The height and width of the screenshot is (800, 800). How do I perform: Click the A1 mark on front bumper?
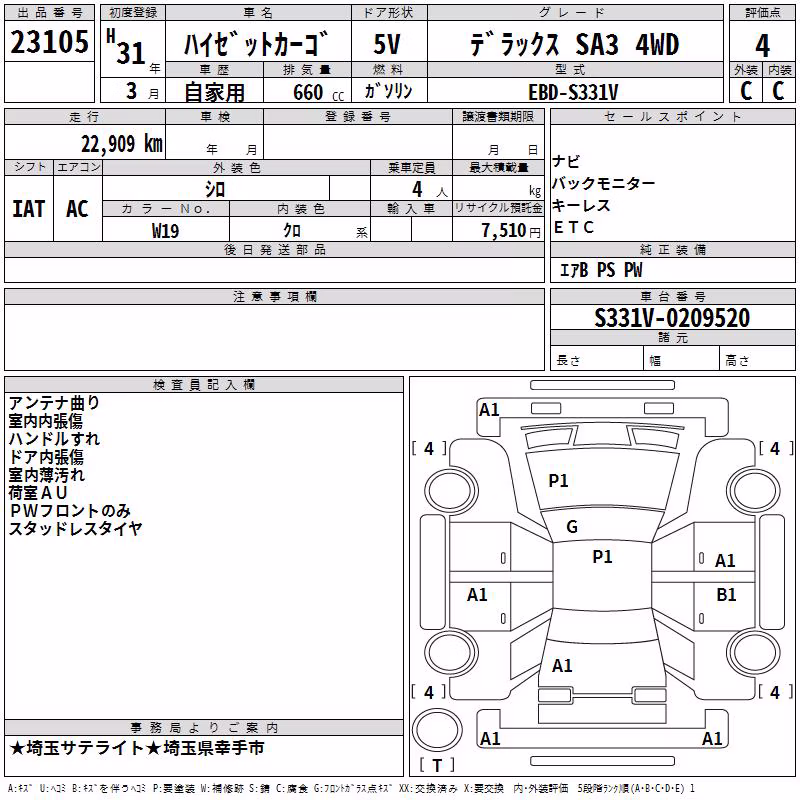pos(489,410)
